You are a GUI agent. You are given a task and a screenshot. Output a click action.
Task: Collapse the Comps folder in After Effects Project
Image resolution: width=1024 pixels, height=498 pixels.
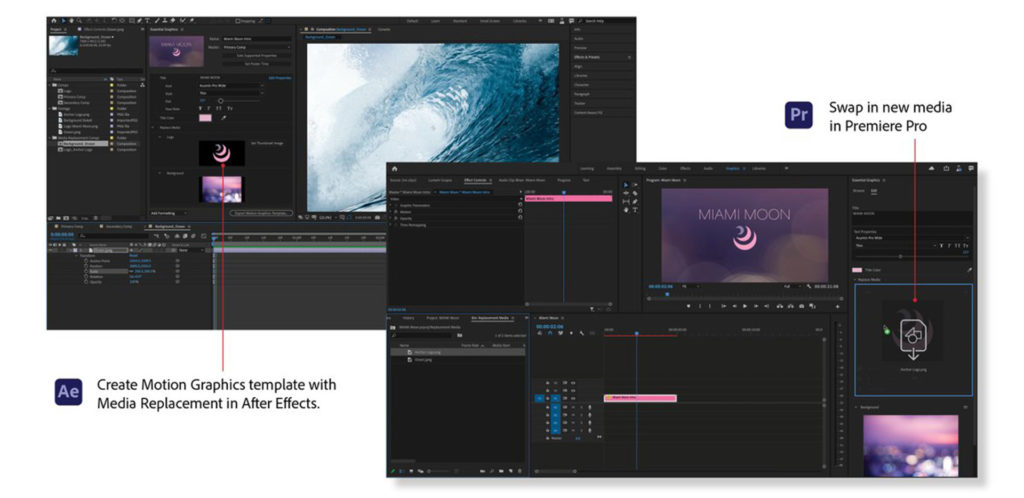tap(50, 86)
